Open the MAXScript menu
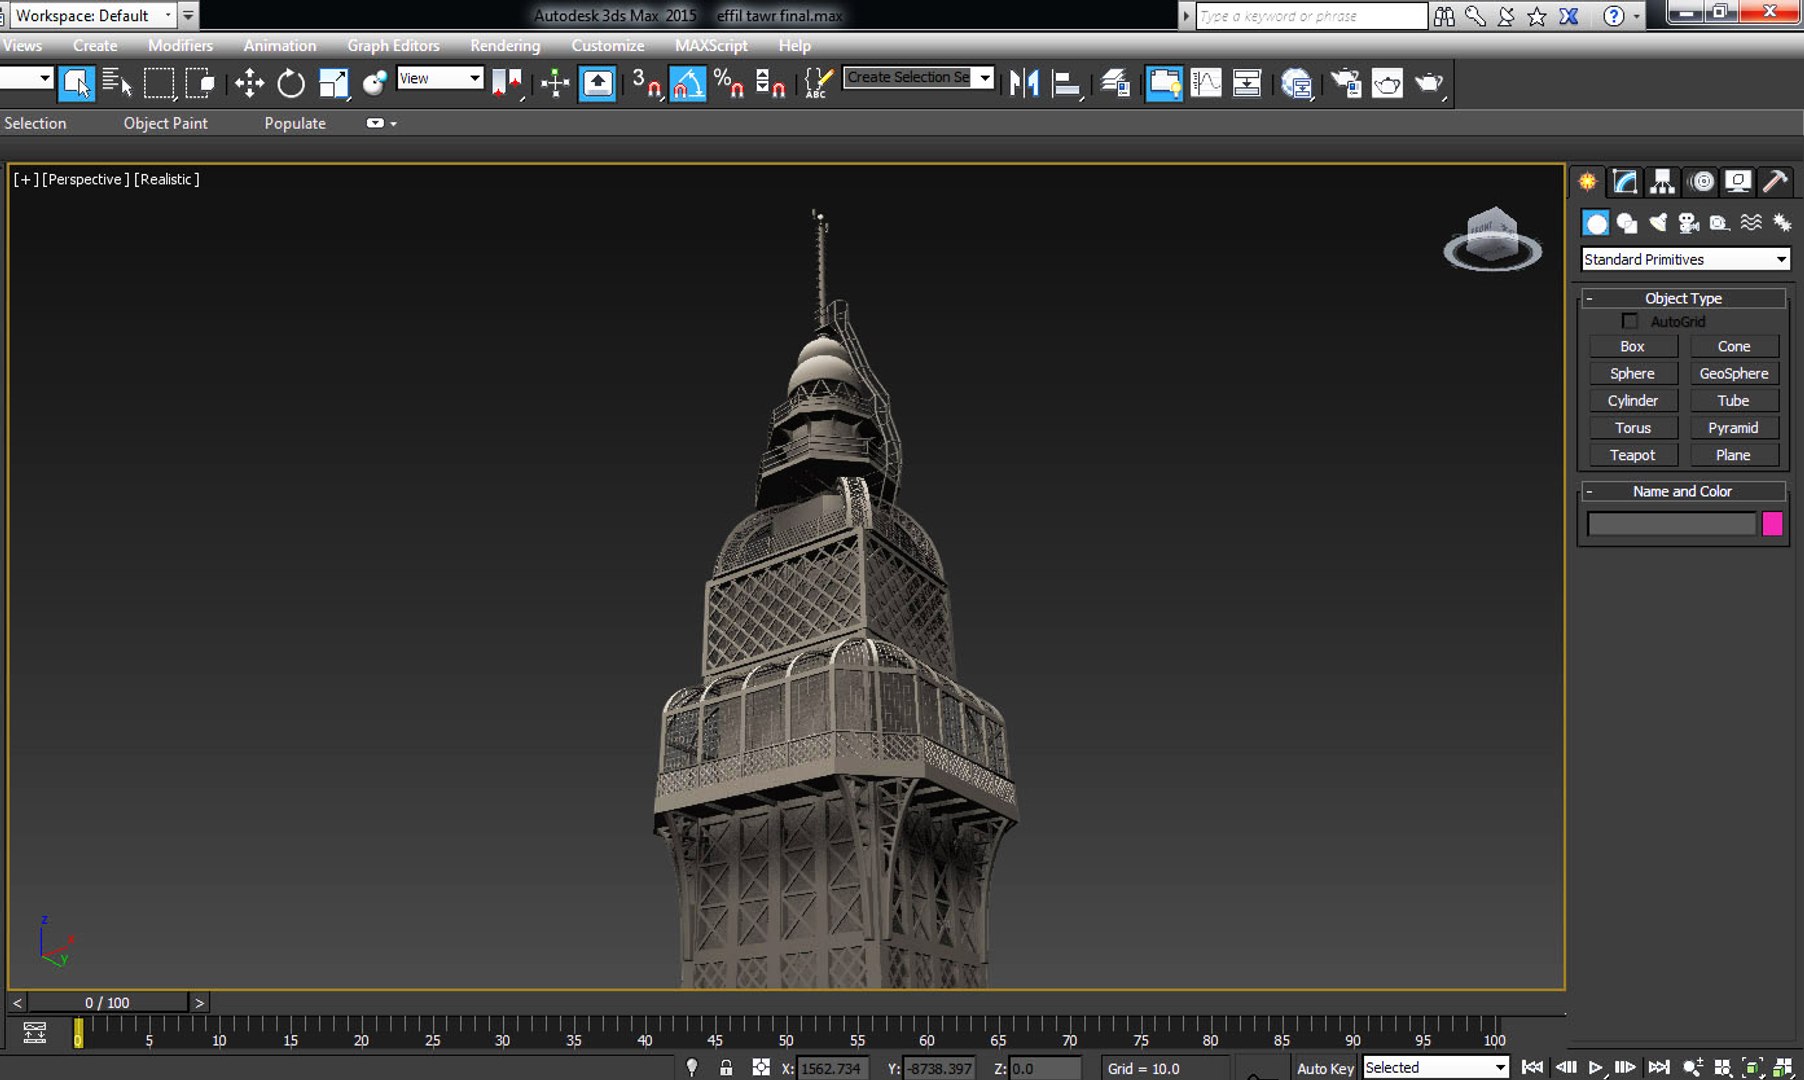The image size is (1804, 1080). pos(711,45)
